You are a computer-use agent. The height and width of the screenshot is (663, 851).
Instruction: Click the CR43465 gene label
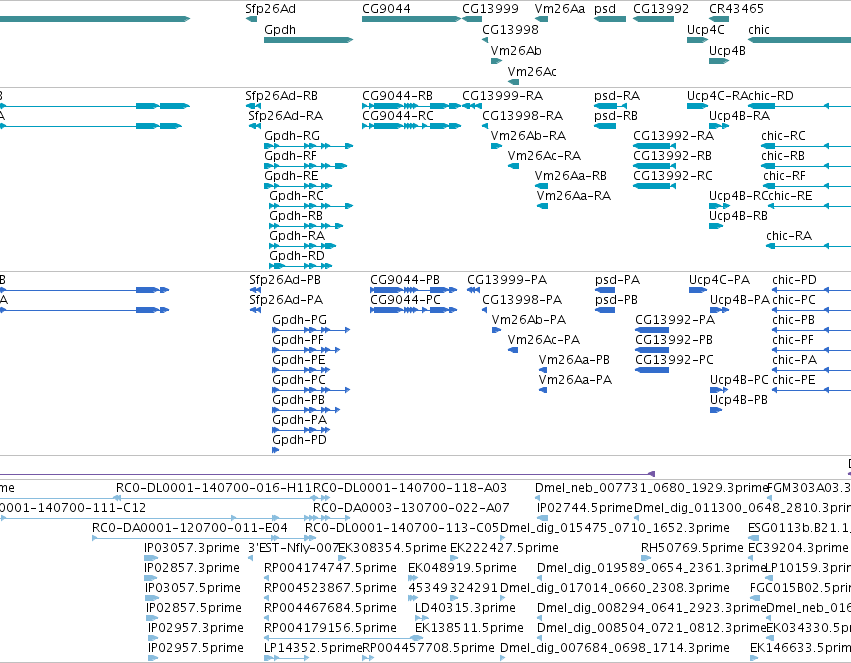click(x=736, y=9)
